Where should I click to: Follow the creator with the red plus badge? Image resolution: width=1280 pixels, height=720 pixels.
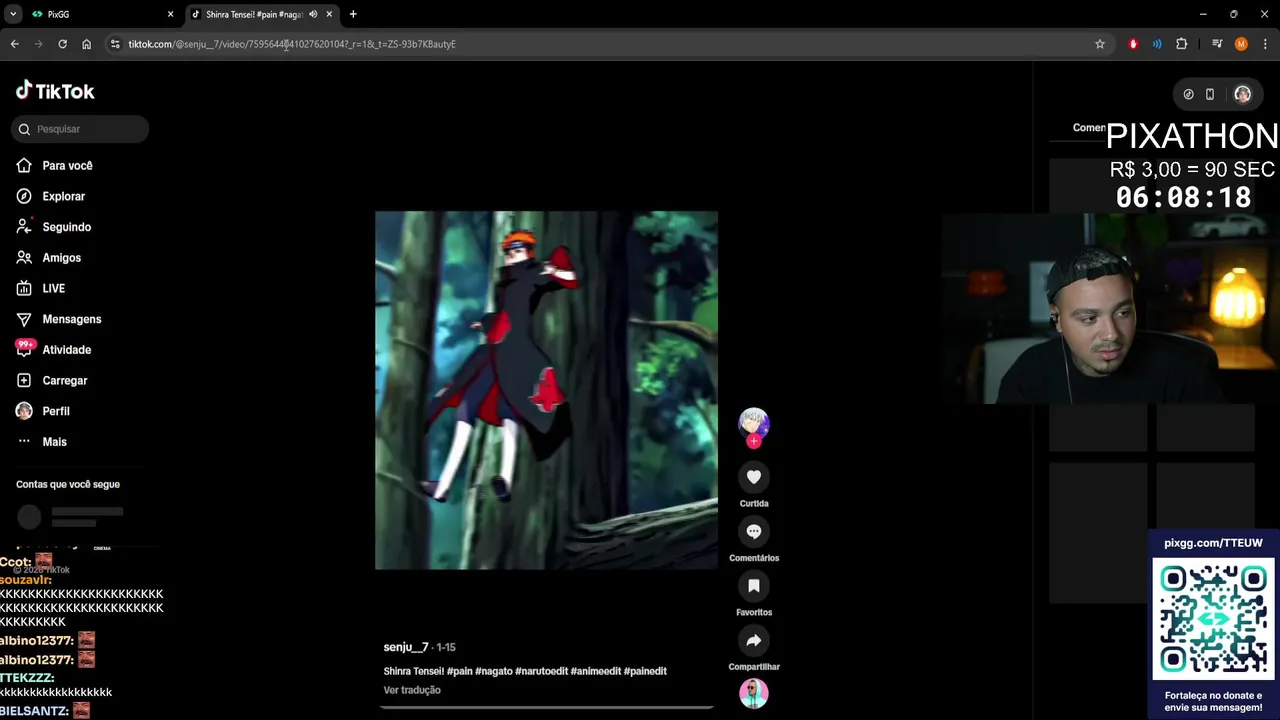pyautogui.click(x=754, y=442)
